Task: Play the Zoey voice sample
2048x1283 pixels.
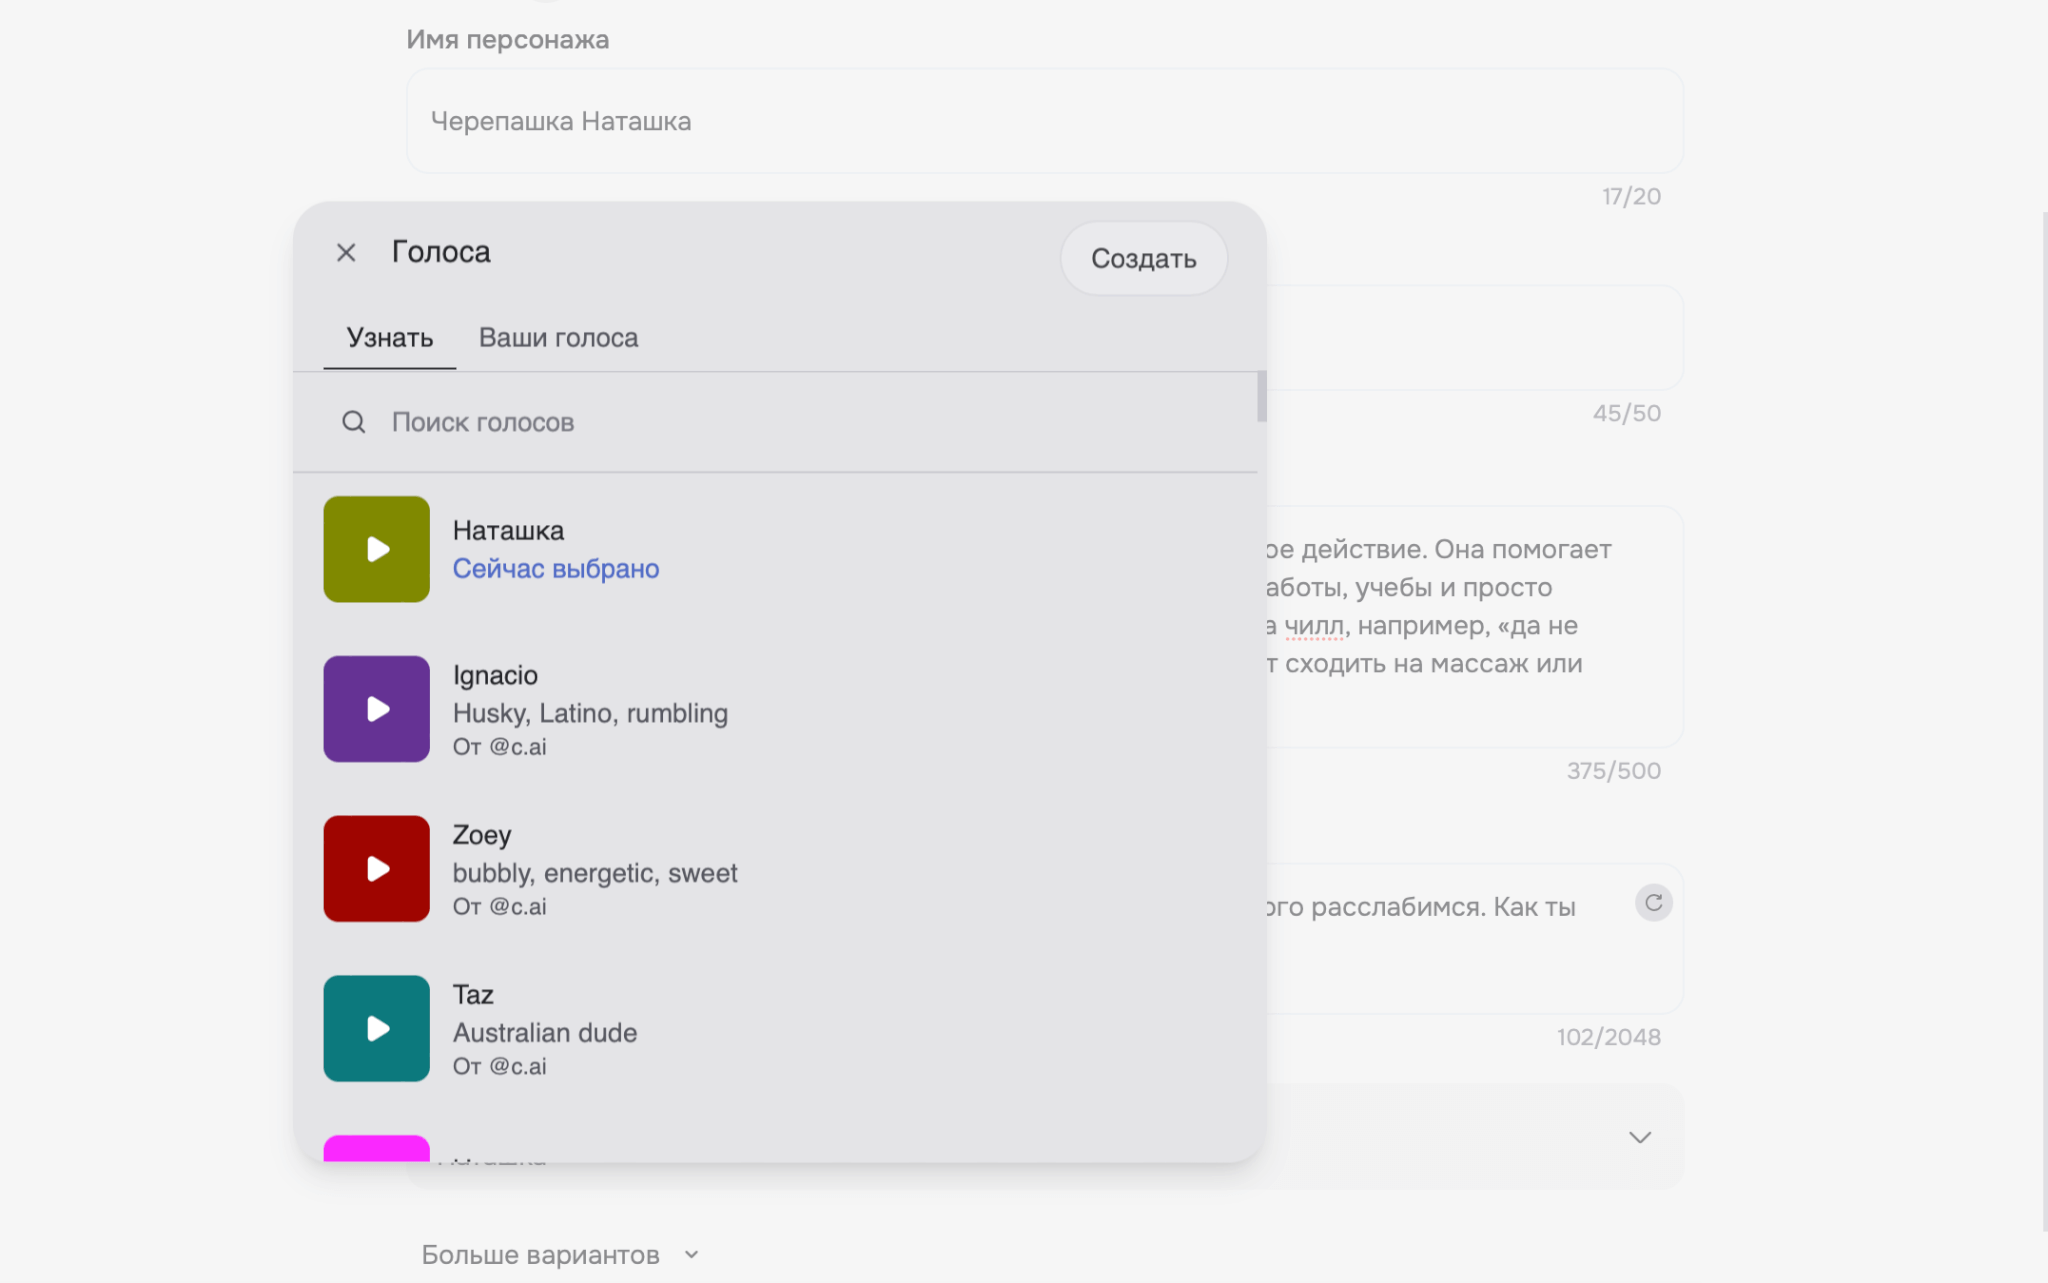Action: tap(376, 869)
